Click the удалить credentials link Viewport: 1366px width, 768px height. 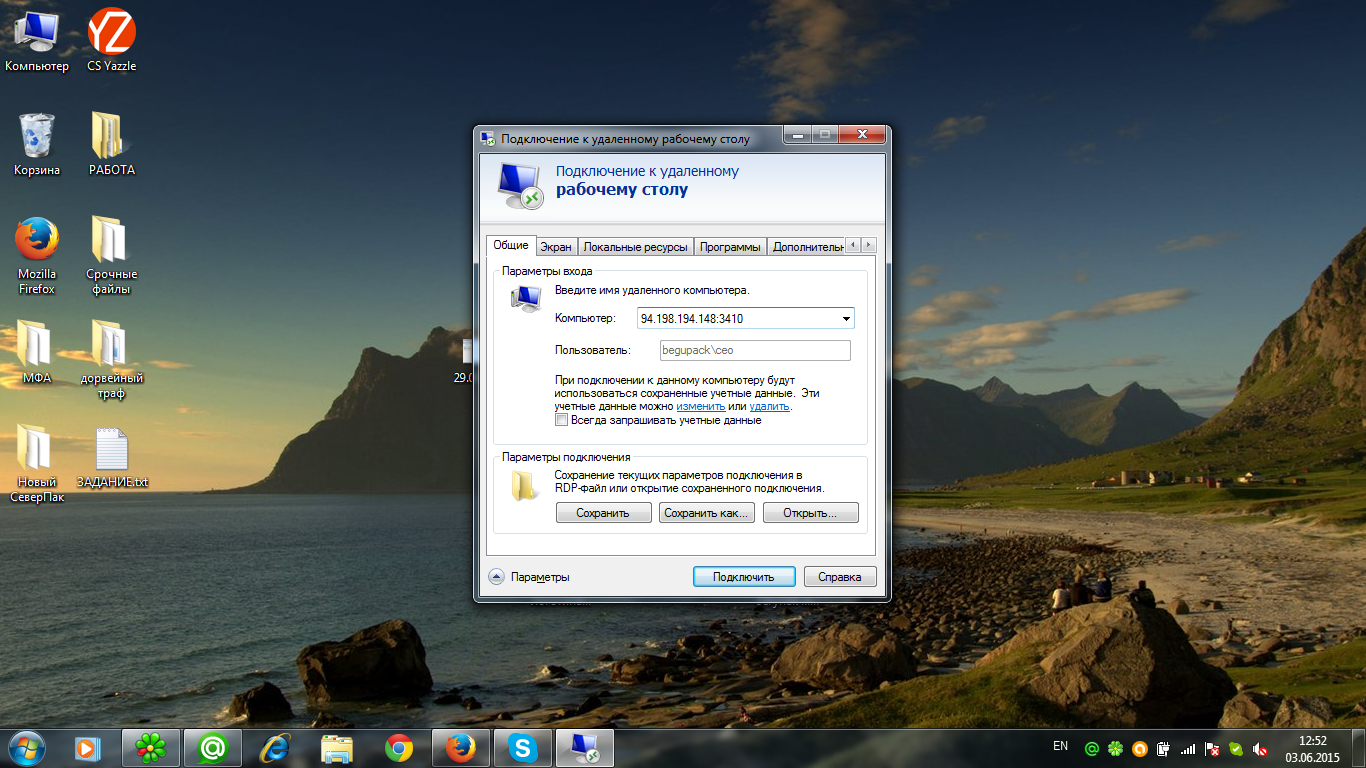tap(769, 407)
